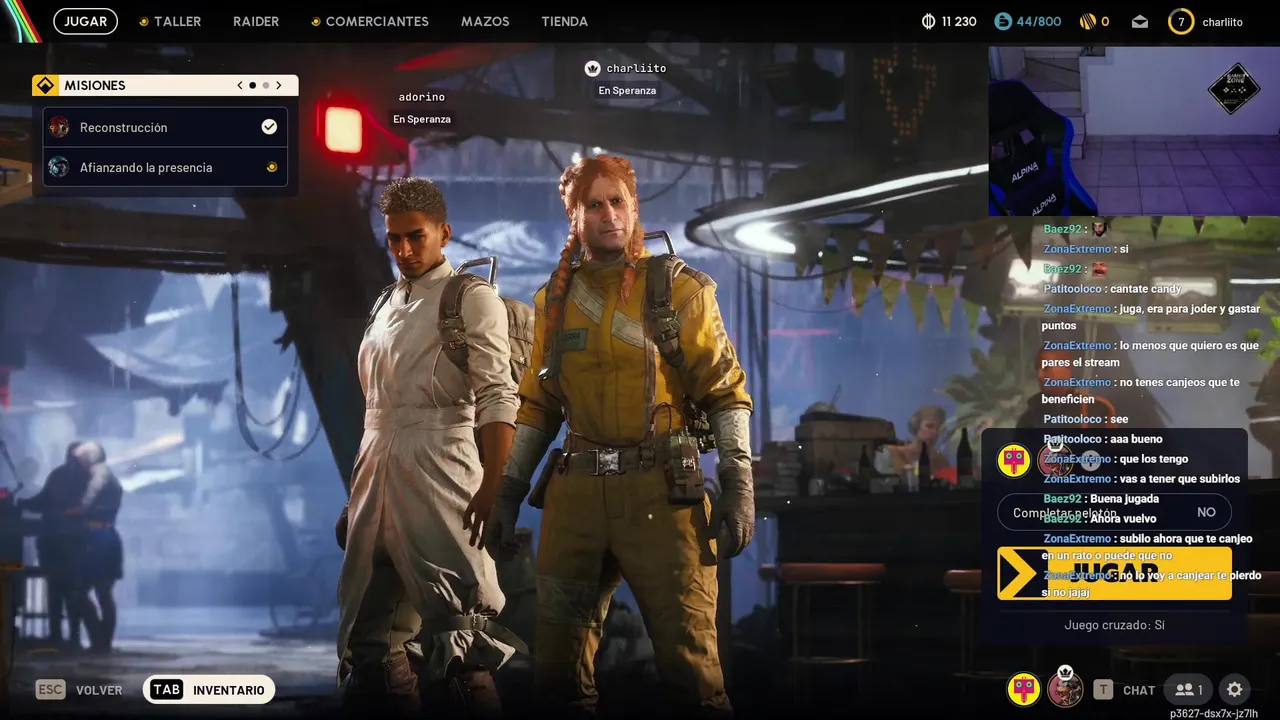The width and height of the screenshot is (1280, 720).
Task: Click the ESC key icon
Action: point(50,690)
